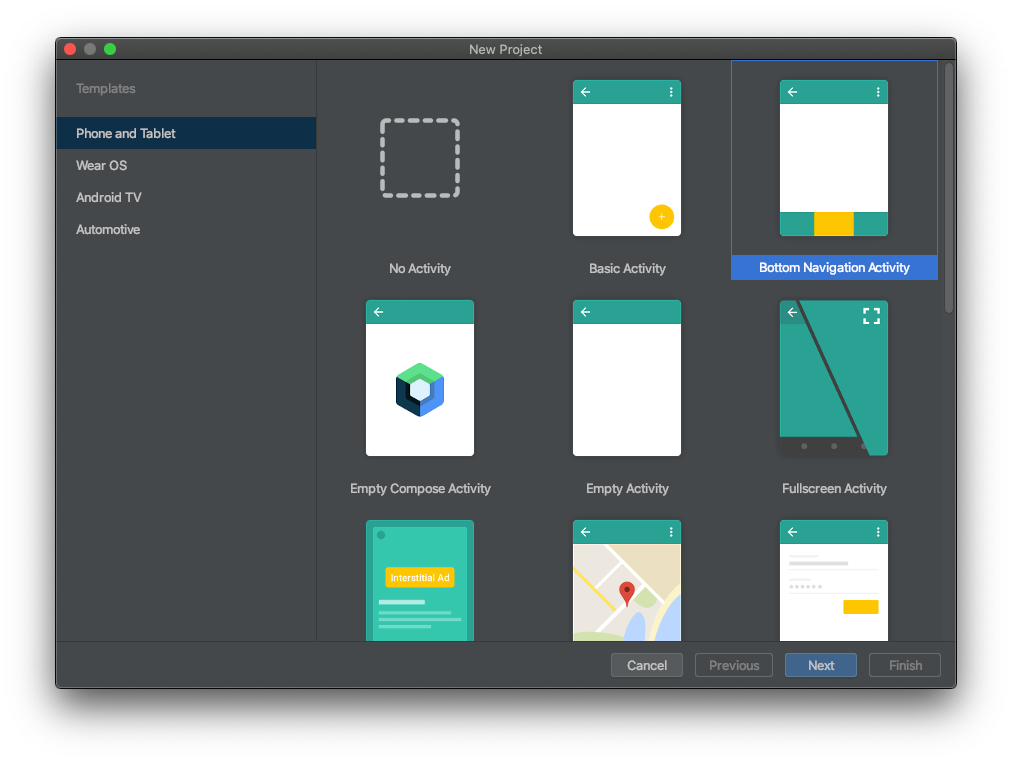Click the Fullscreen Activity label text
This screenshot has height=762, width=1012.
[x=834, y=488]
